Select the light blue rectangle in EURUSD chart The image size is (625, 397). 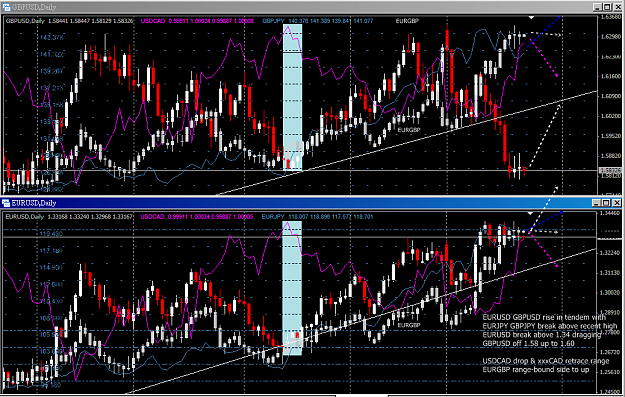[292, 288]
